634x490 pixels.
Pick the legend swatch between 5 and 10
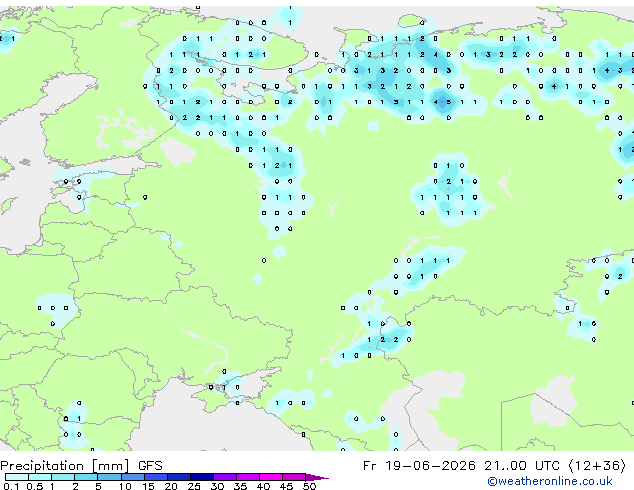point(109,477)
